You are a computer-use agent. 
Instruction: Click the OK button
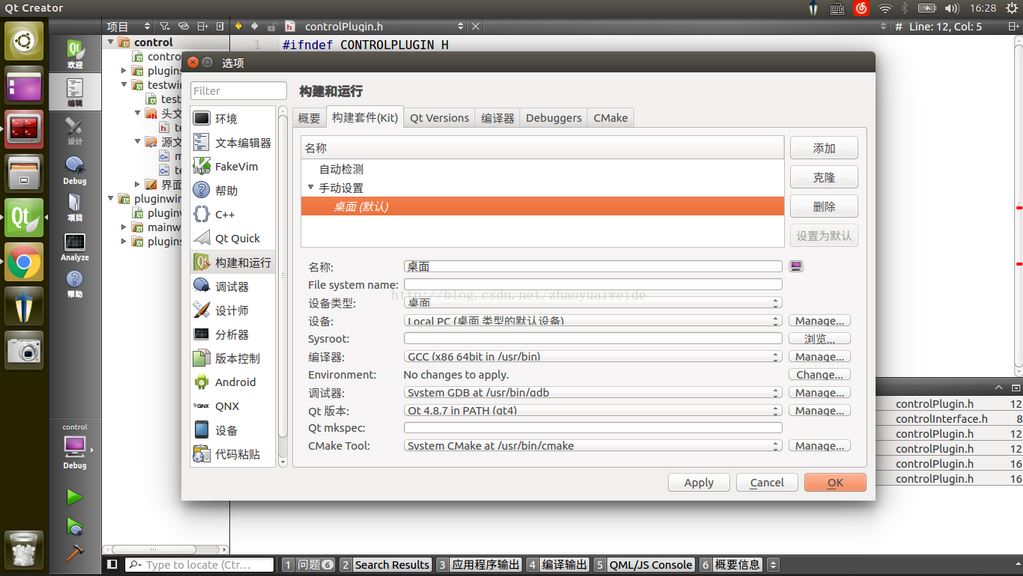pos(835,483)
